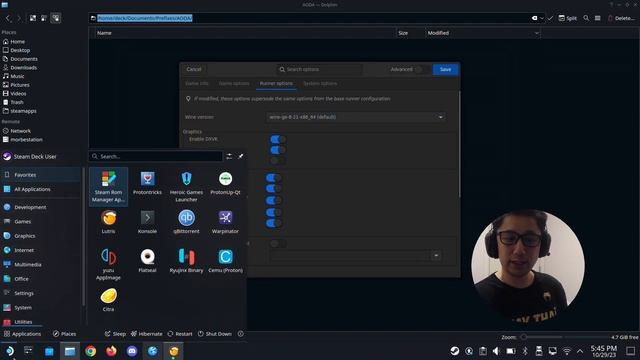Image resolution: width=640 pixels, height=360 pixels.
Task: Open Dolphin's hamburger menu icon
Action: pos(598,18)
